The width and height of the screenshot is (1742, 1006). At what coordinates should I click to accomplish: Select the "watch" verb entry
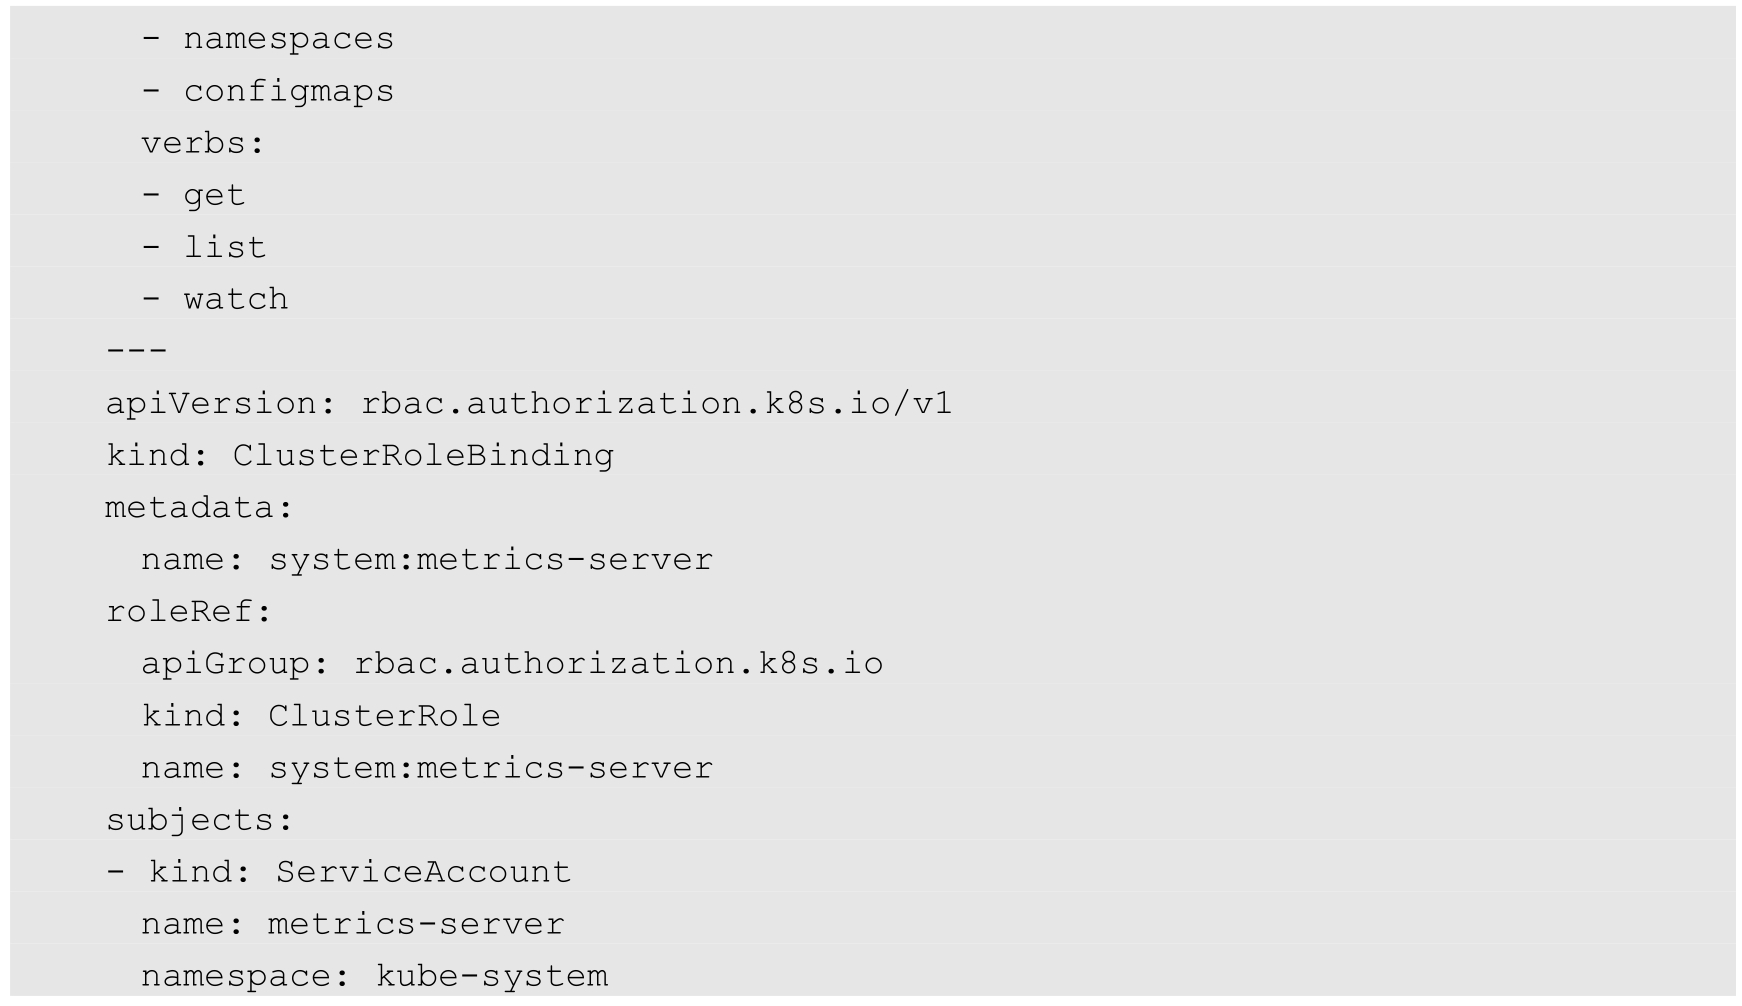235,299
